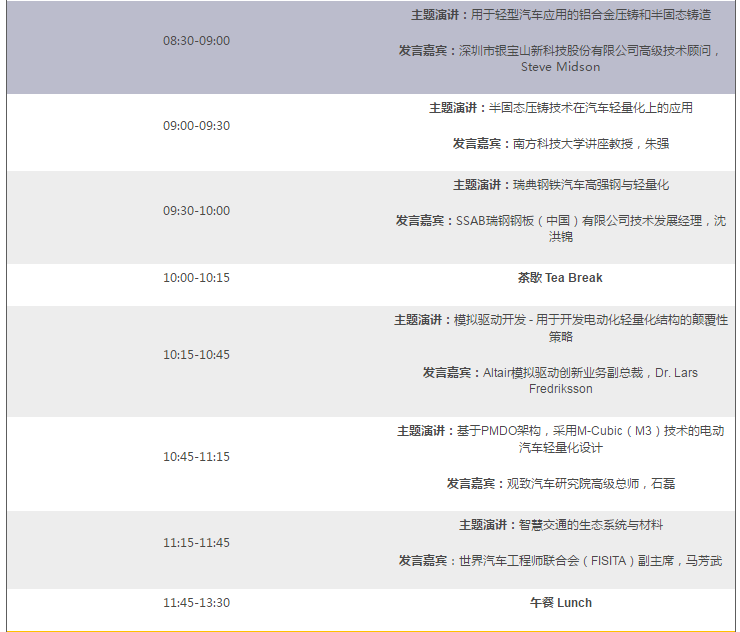
Task: Select the Altair speaker line with Dr. Lars
Action: pyautogui.click(x=560, y=373)
